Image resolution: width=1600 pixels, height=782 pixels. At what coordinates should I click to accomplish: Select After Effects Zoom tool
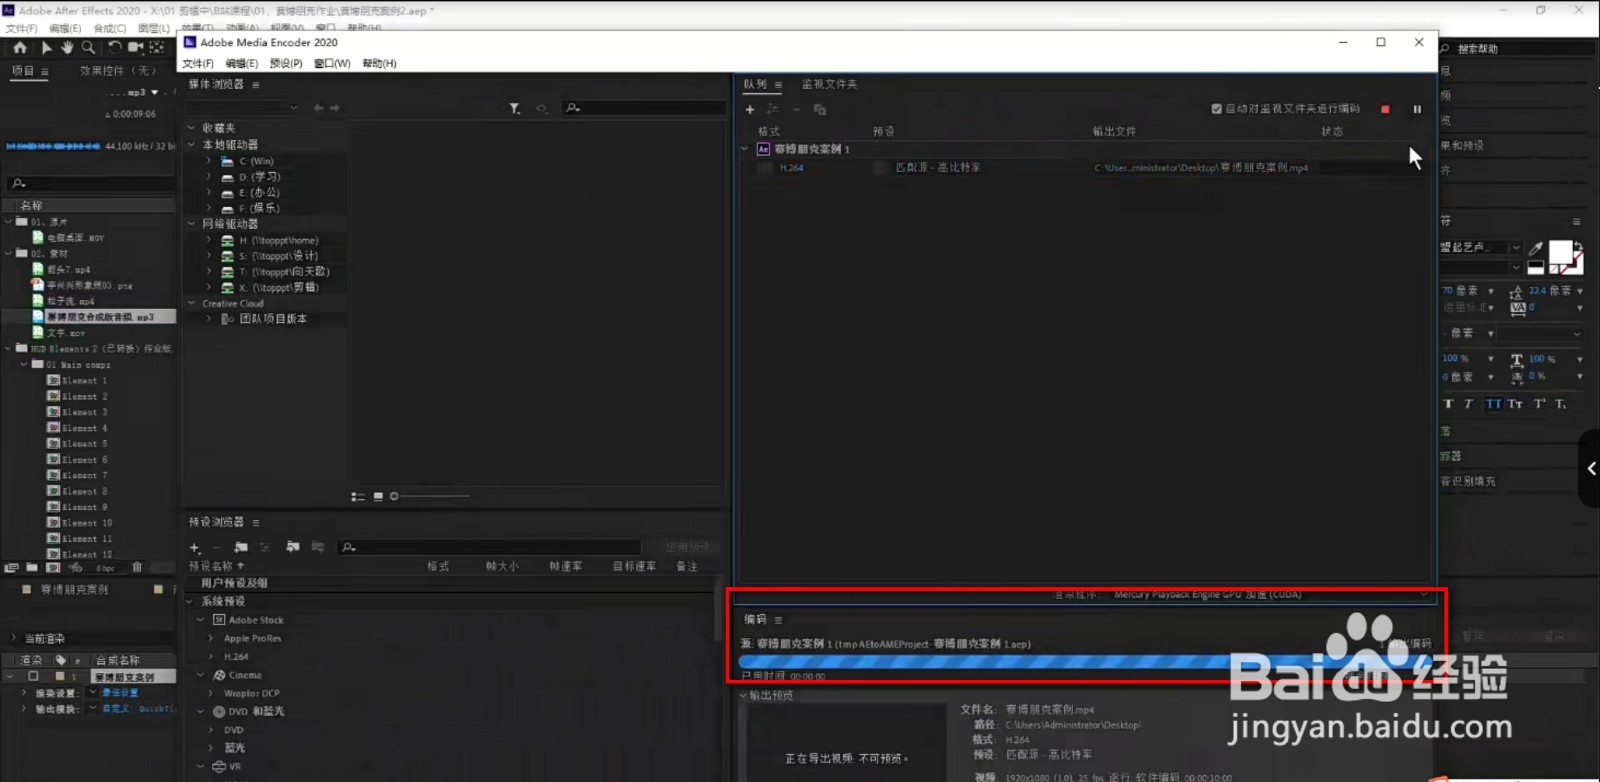coord(88,47)
